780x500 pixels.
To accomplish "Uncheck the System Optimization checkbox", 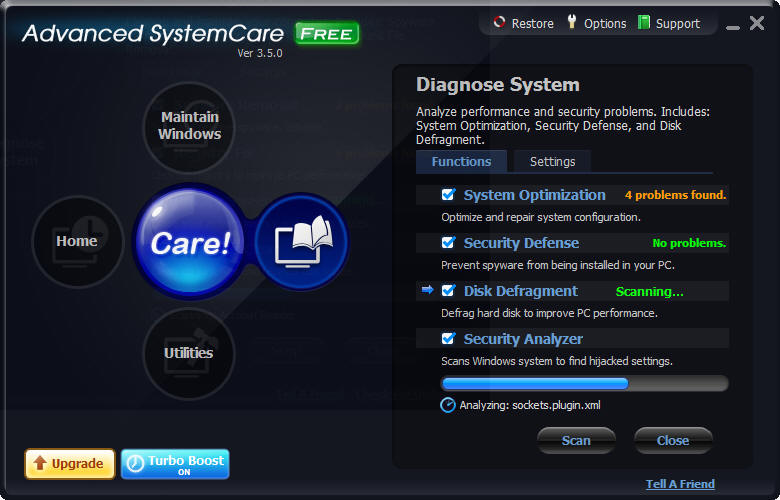I will tap(448, 195).
